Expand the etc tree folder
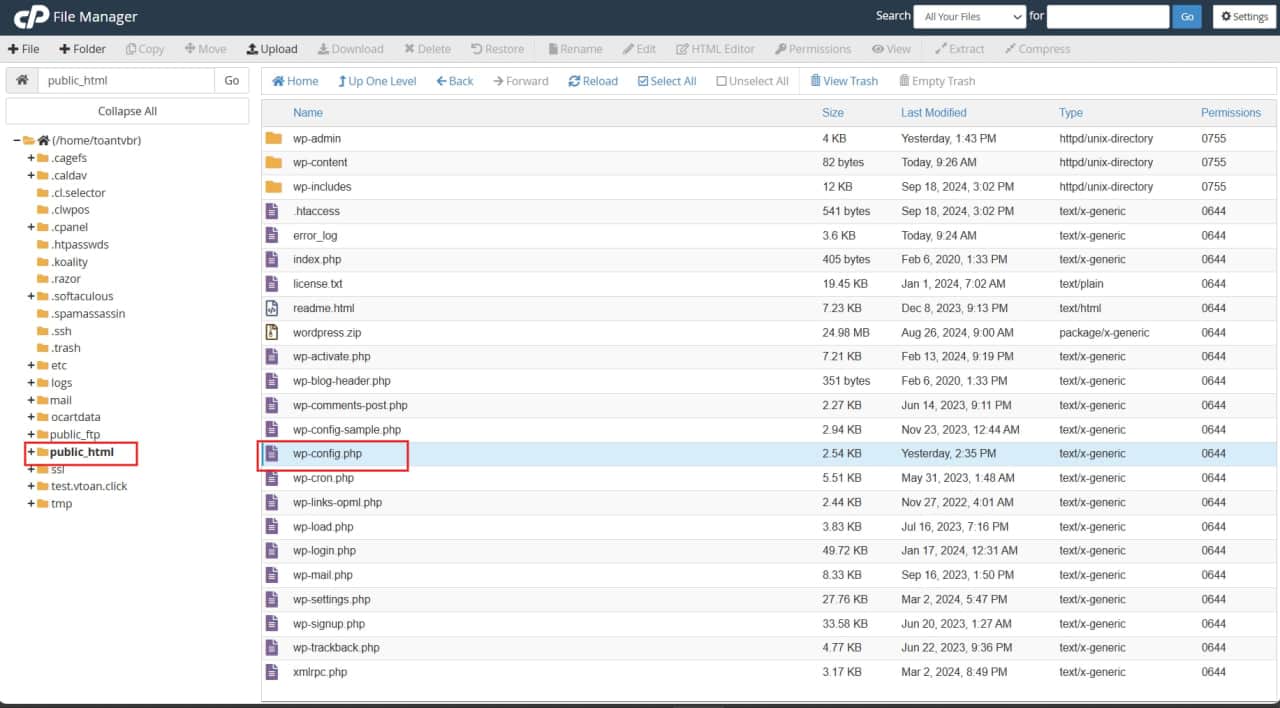The width and height of the screenshot is (1280, 708). [31, 365]
